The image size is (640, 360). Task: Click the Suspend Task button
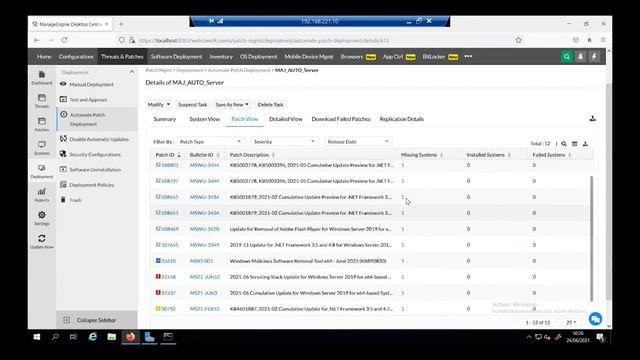(193, 104)
